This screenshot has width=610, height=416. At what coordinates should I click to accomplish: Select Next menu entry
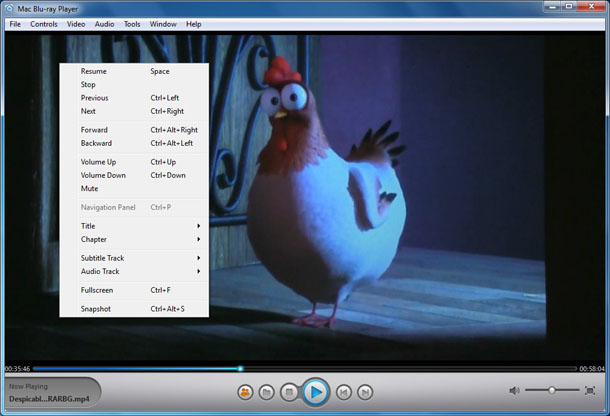tap(134, 111)
